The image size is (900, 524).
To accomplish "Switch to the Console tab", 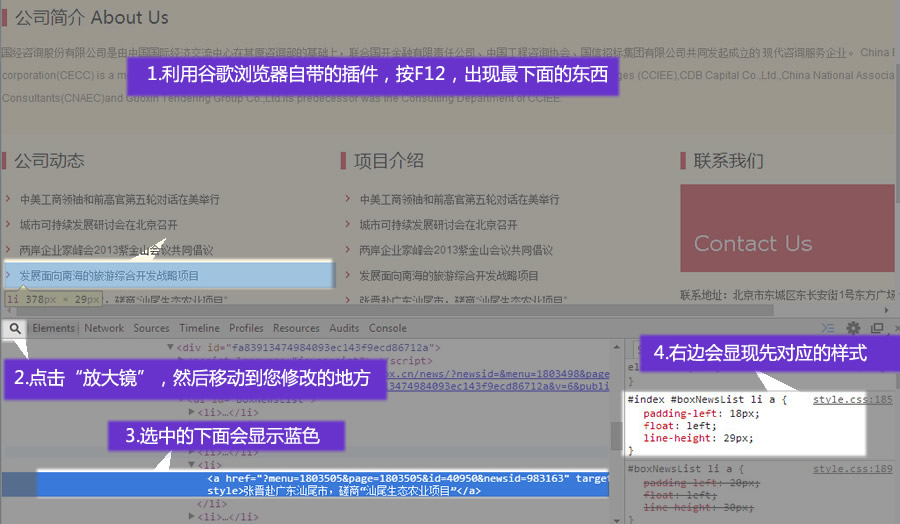I will pos(387,328).
